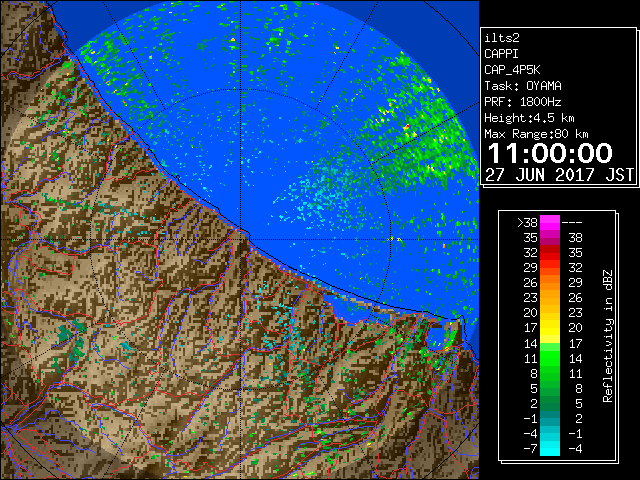Click the yellow 17-20 dBZ legend swatch
Screen dimensions: 640x480
pyautogui.click(x=550, y=328)
